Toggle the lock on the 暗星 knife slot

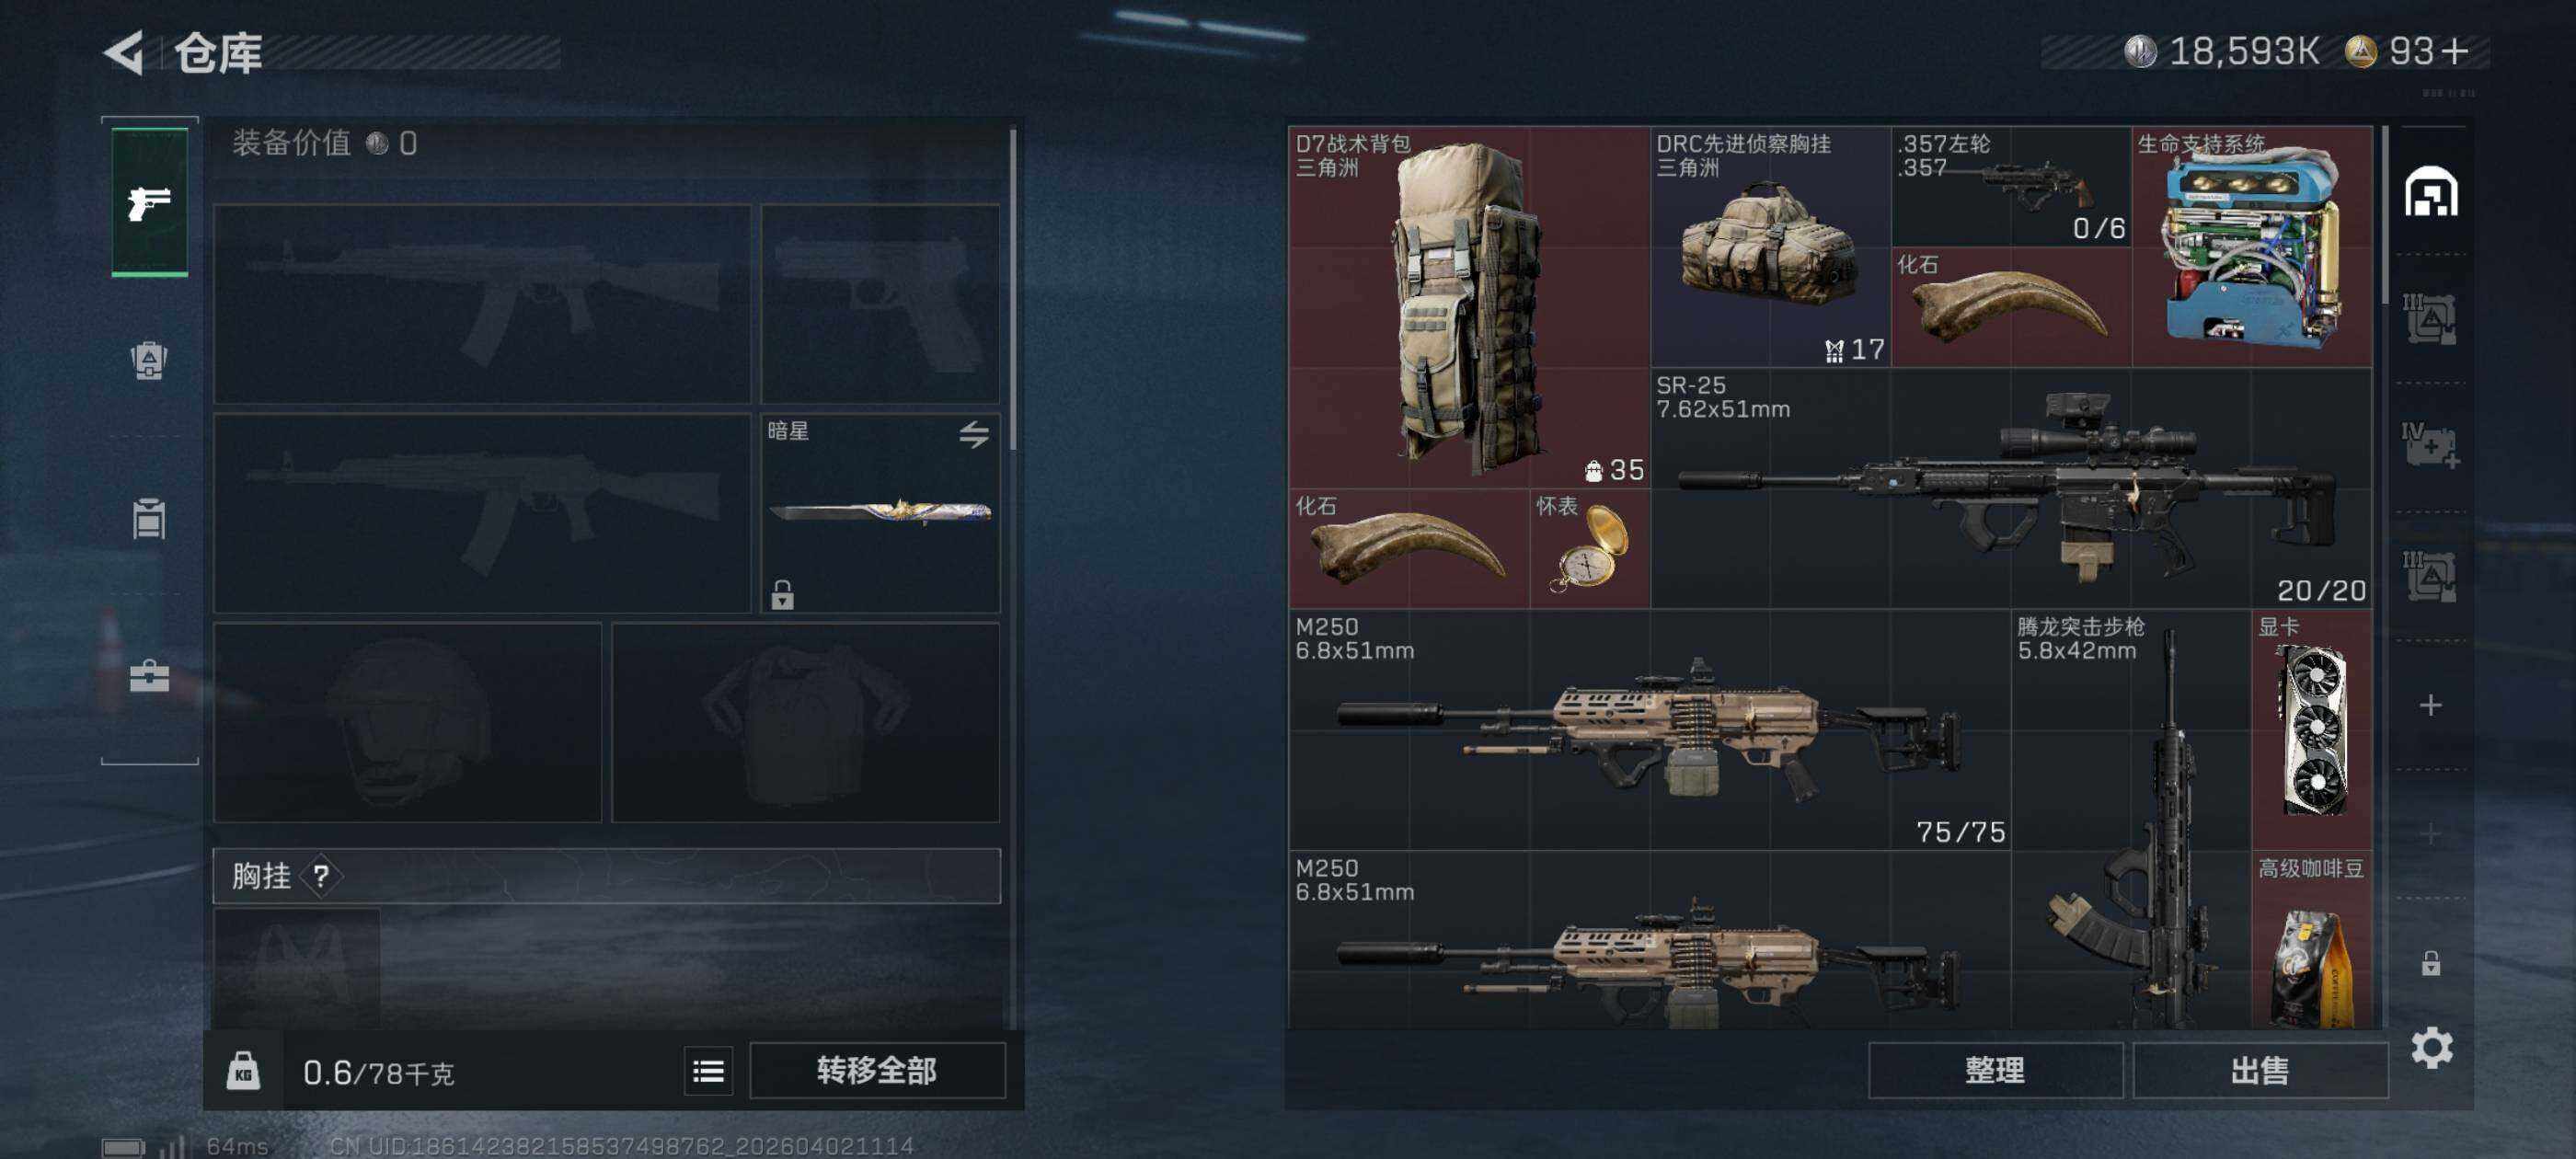(x=782, y=595)
